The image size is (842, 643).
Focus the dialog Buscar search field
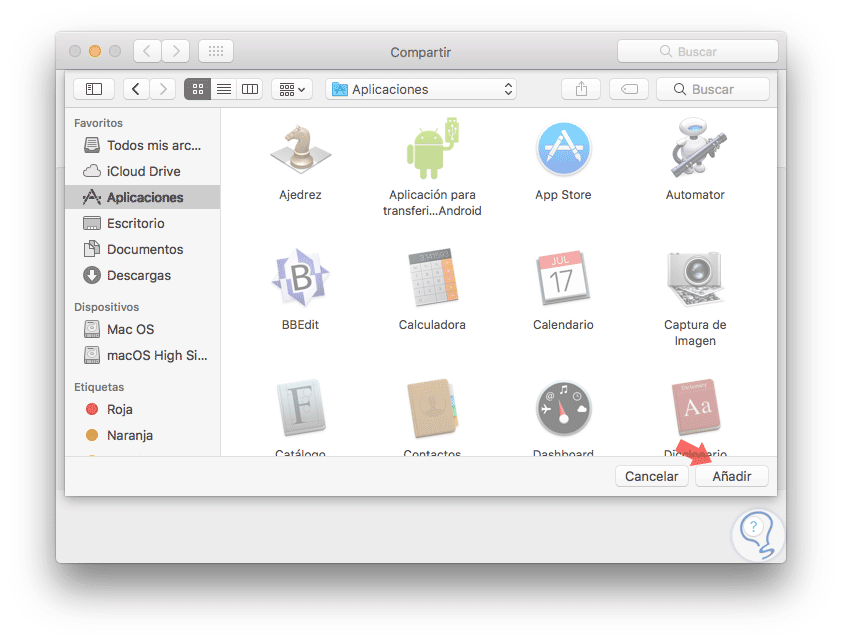pos(713,89)
